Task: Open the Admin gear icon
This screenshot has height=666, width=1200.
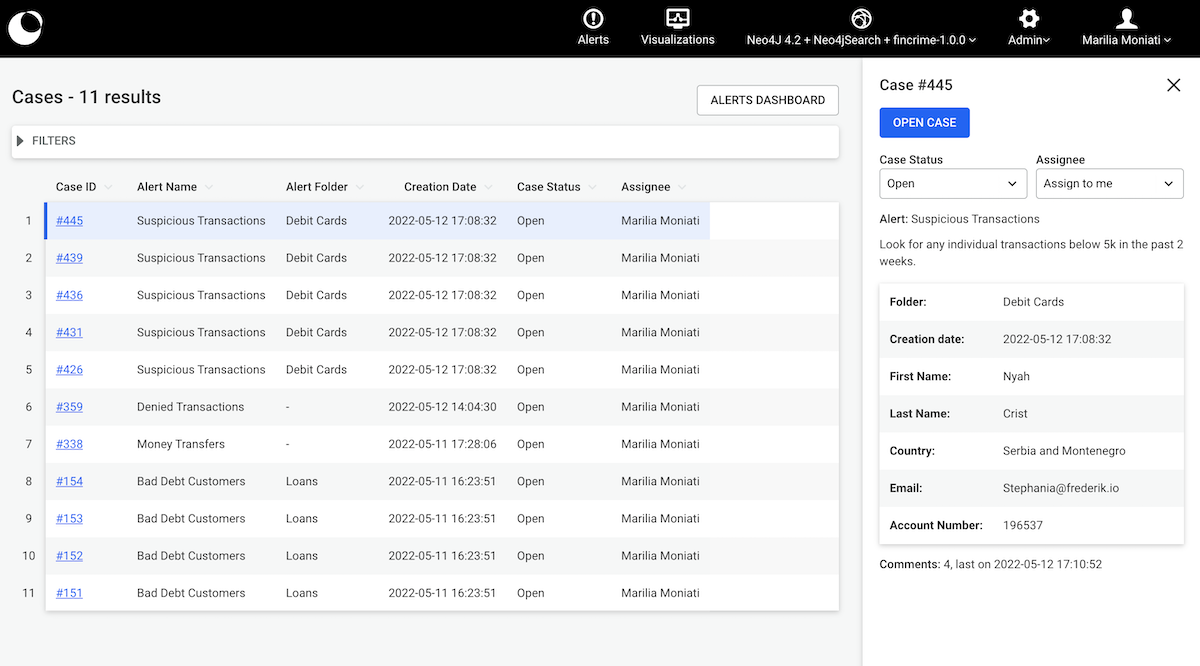Action: click(1029, 18)
